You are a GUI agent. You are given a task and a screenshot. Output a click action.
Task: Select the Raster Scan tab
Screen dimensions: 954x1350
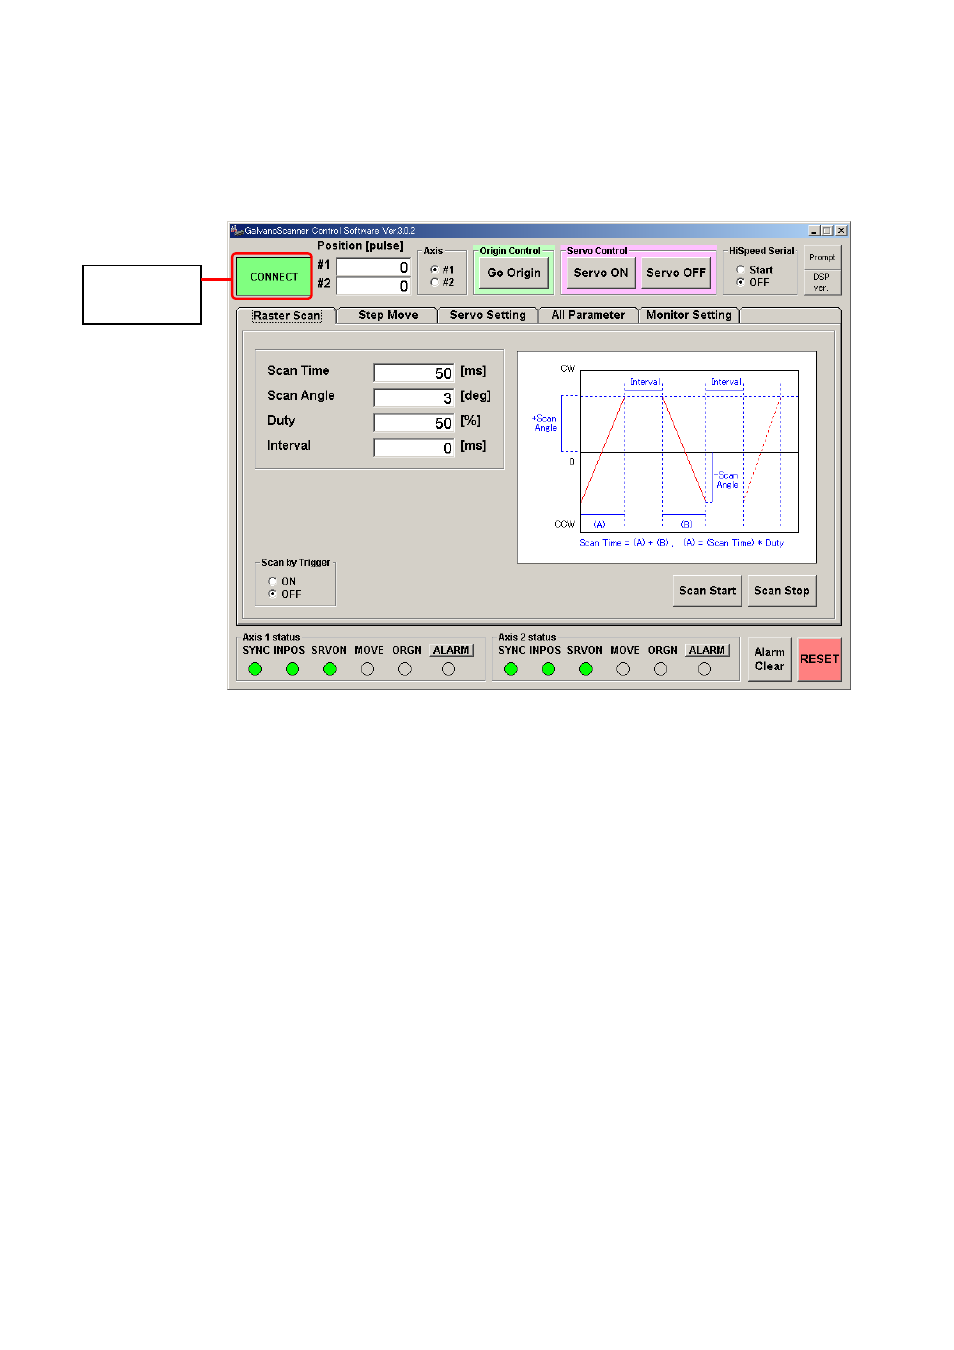coord(287,315)
